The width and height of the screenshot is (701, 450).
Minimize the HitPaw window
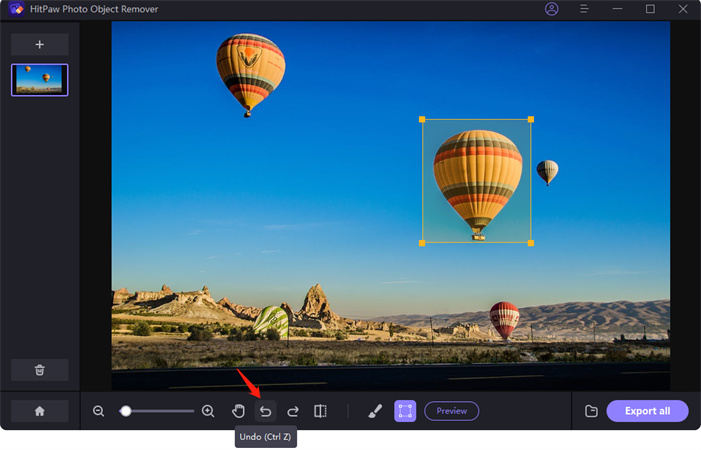tap(617, 9)
